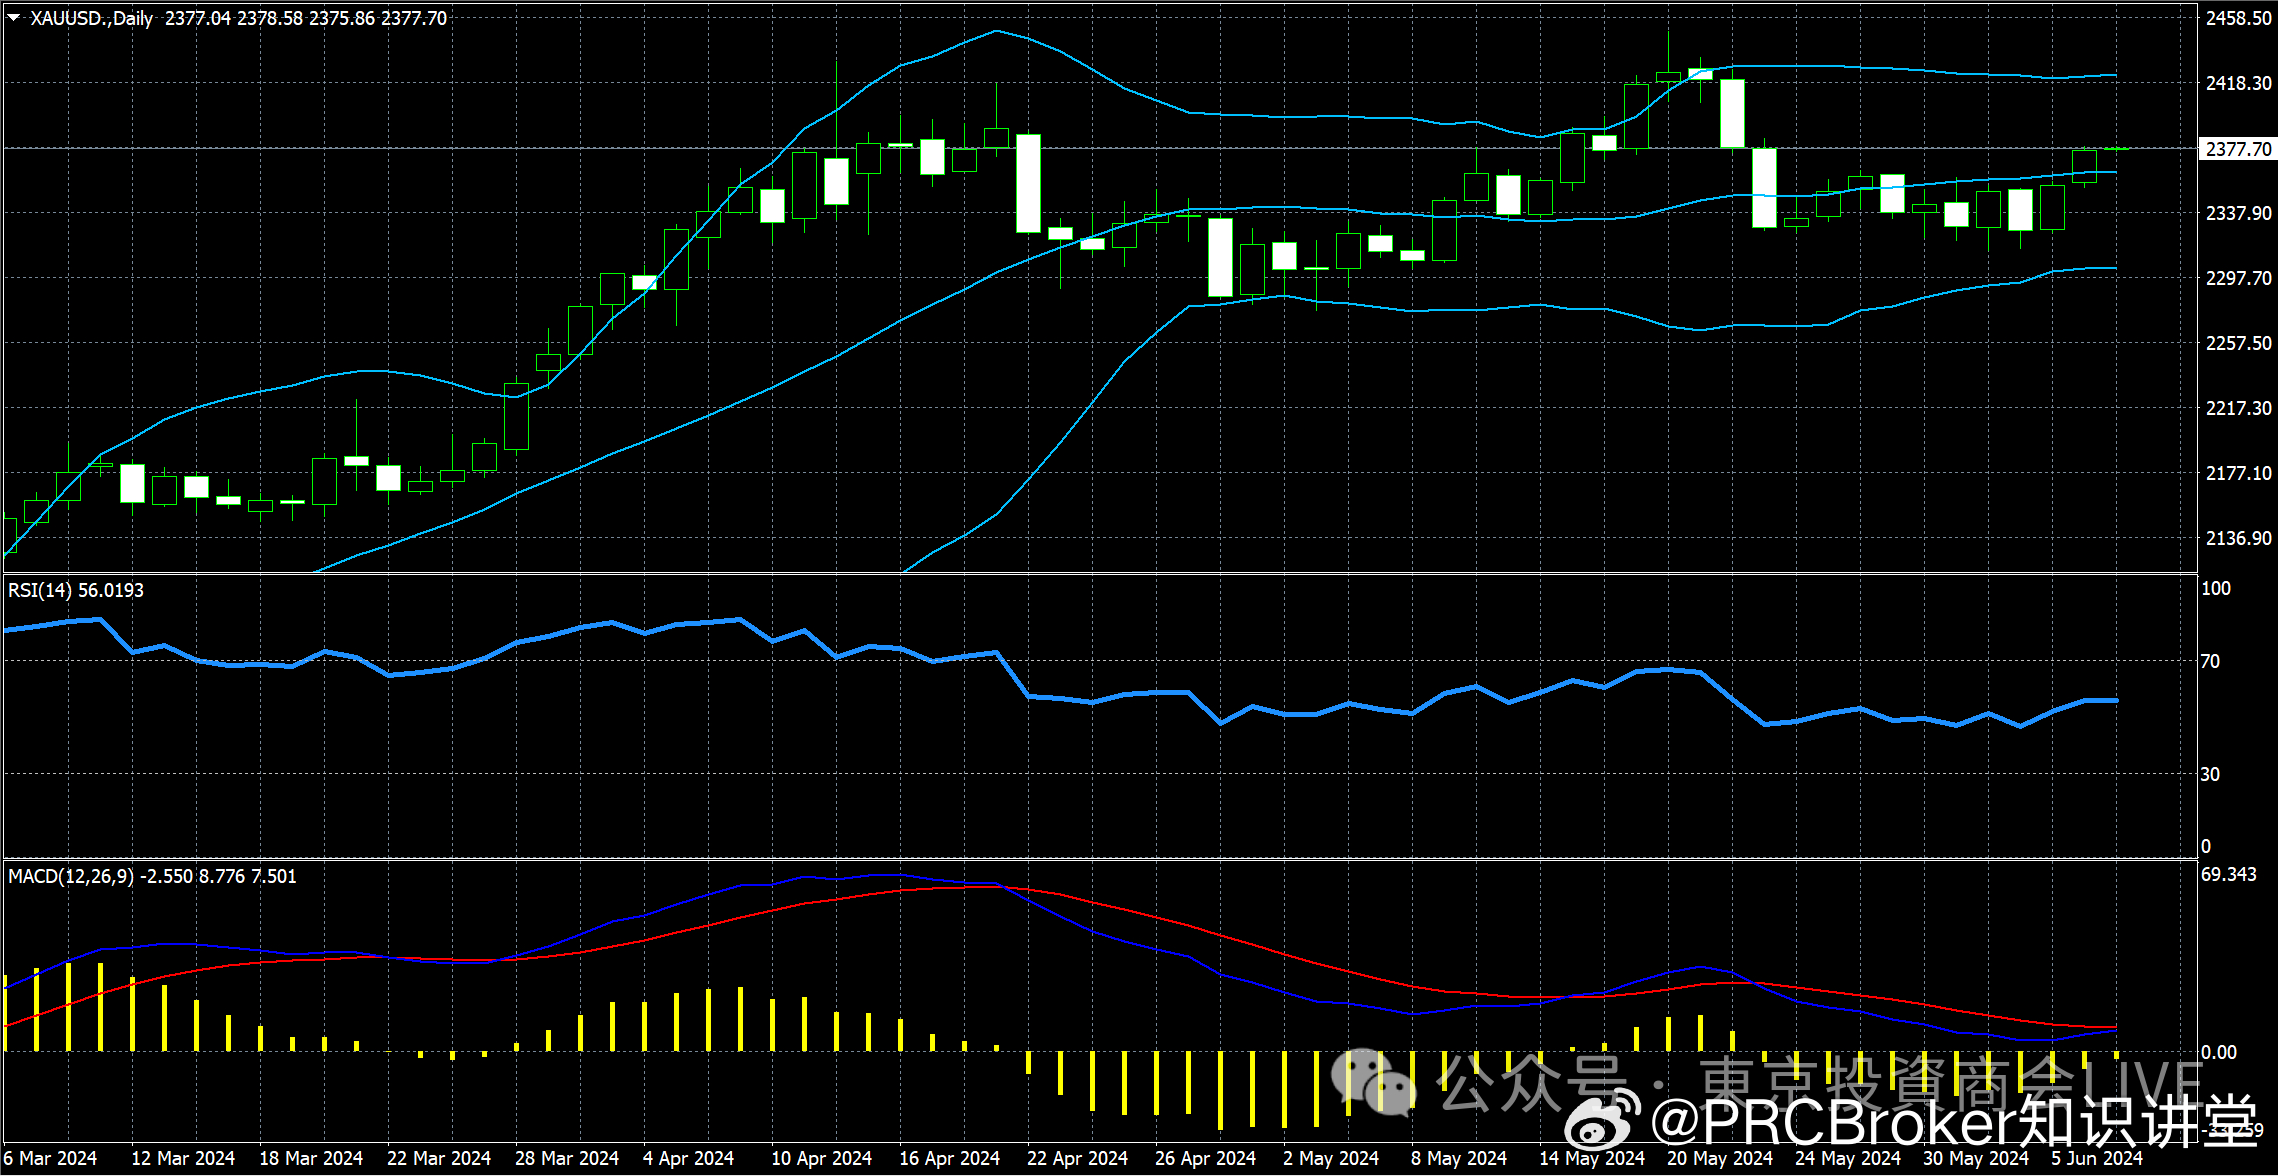The width and height of the screenshot is (2278, 1176).
Task: Click the RSI overbought level 70 label
Action: pyautogui.click(x=2210, y=661)
